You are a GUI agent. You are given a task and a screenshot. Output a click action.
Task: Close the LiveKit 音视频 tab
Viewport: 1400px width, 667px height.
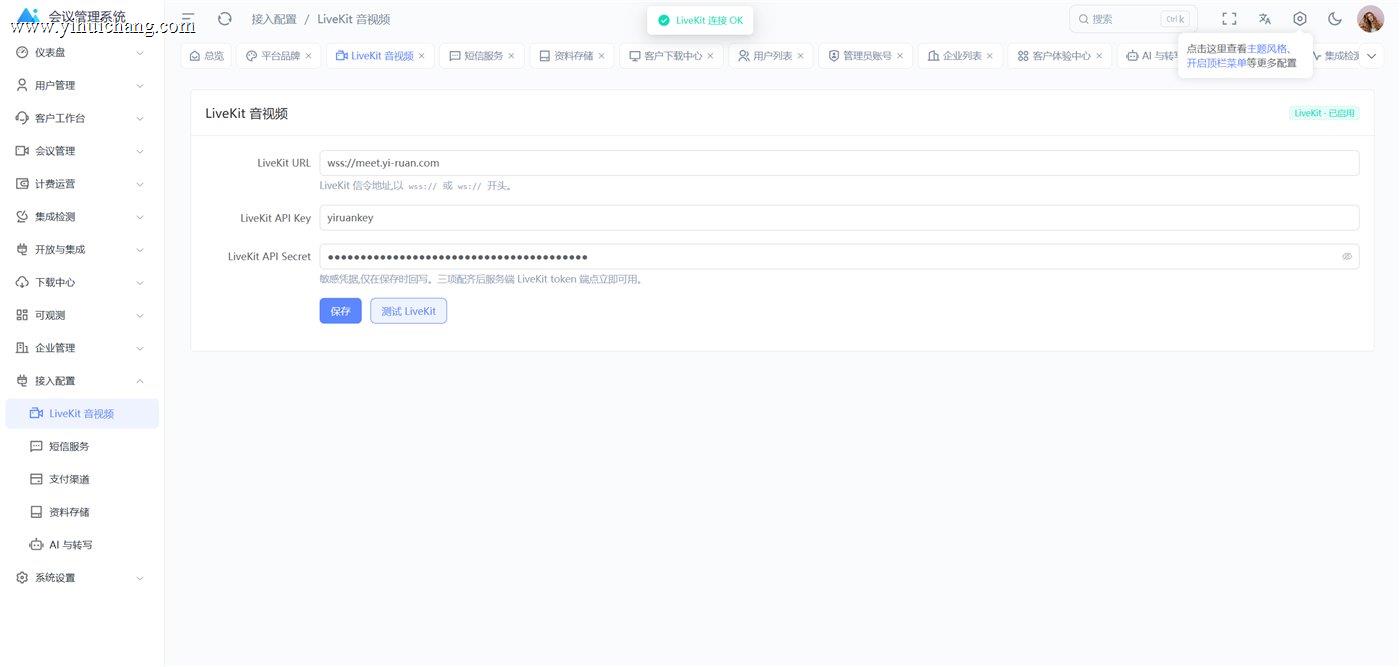pyautogui.click(x=421, y=56)
